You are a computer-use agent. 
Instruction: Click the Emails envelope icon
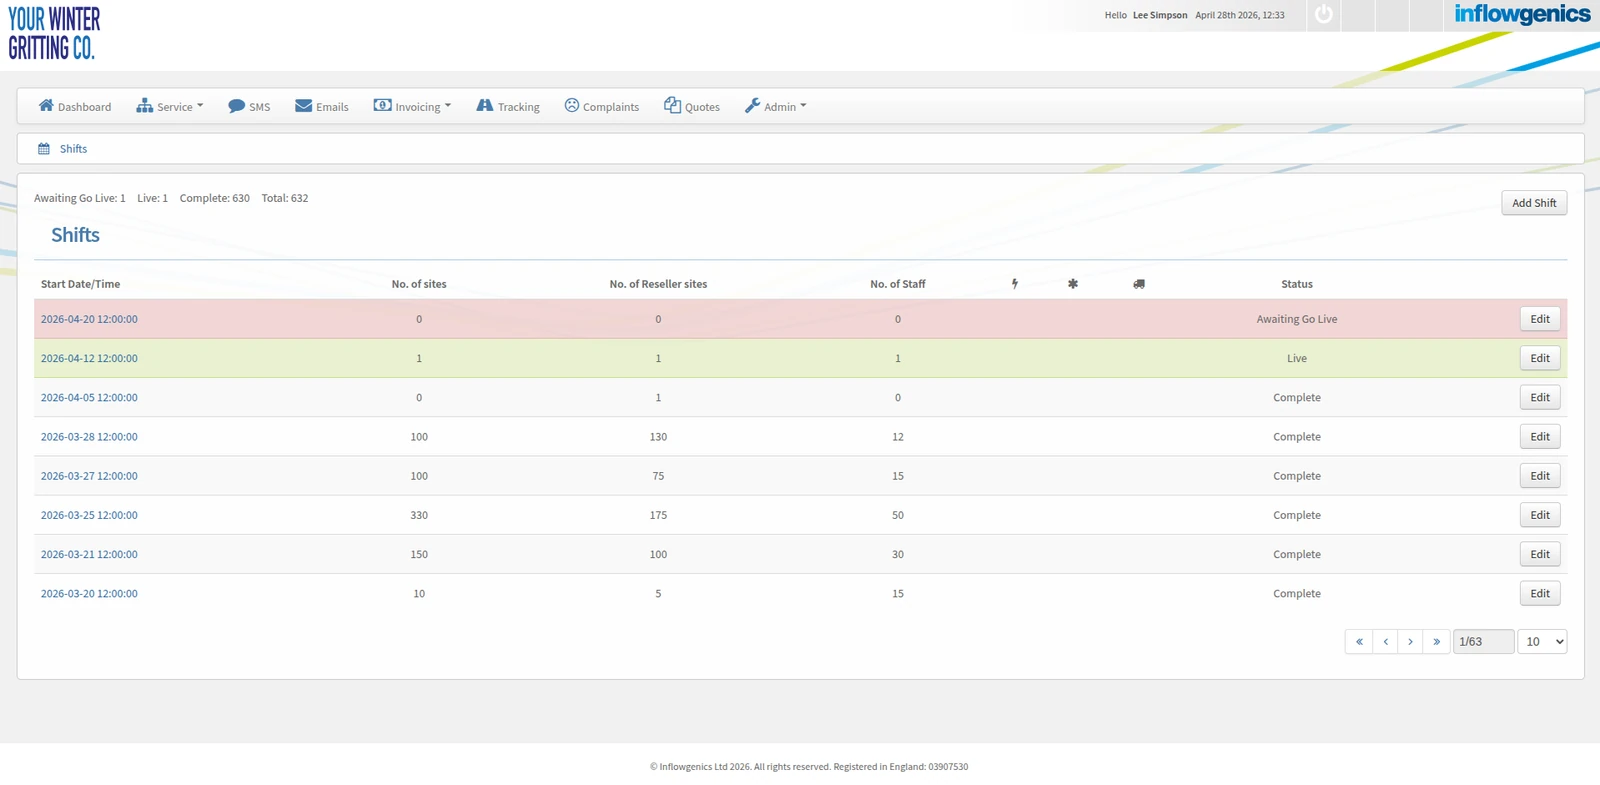tap(303, 105)
